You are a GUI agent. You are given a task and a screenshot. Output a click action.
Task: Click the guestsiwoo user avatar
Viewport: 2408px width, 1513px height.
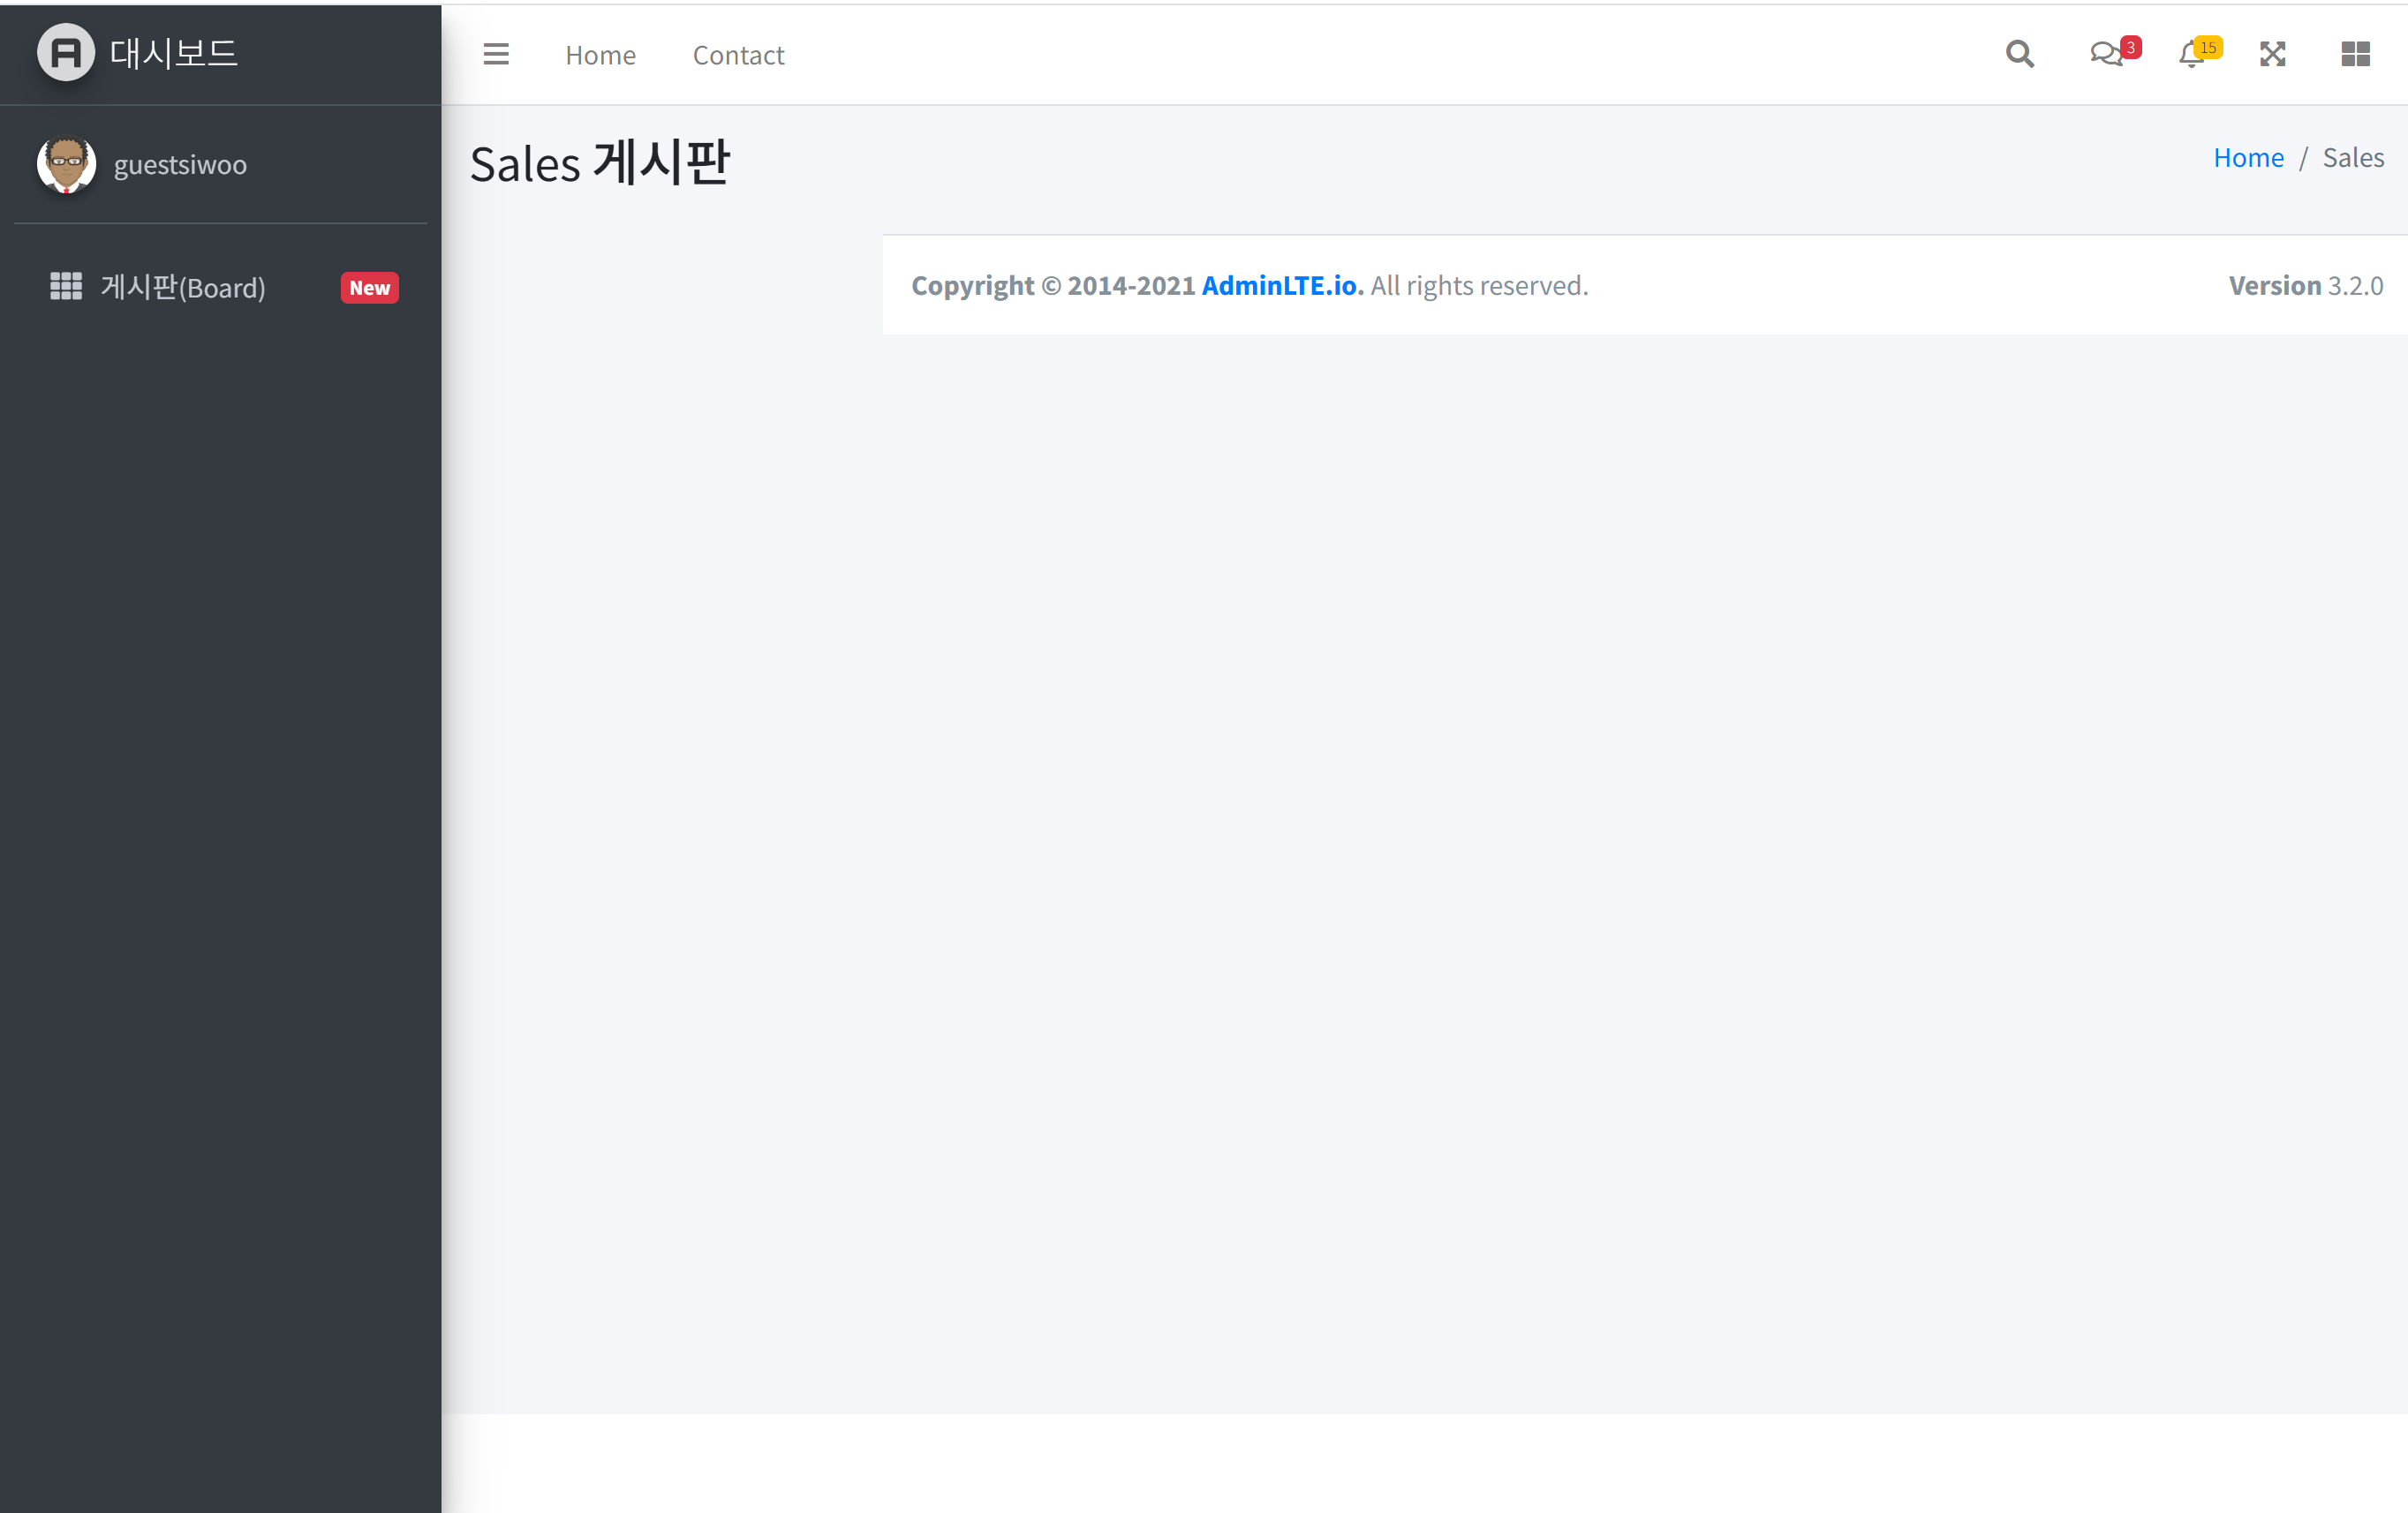click(x=66, y=164)
